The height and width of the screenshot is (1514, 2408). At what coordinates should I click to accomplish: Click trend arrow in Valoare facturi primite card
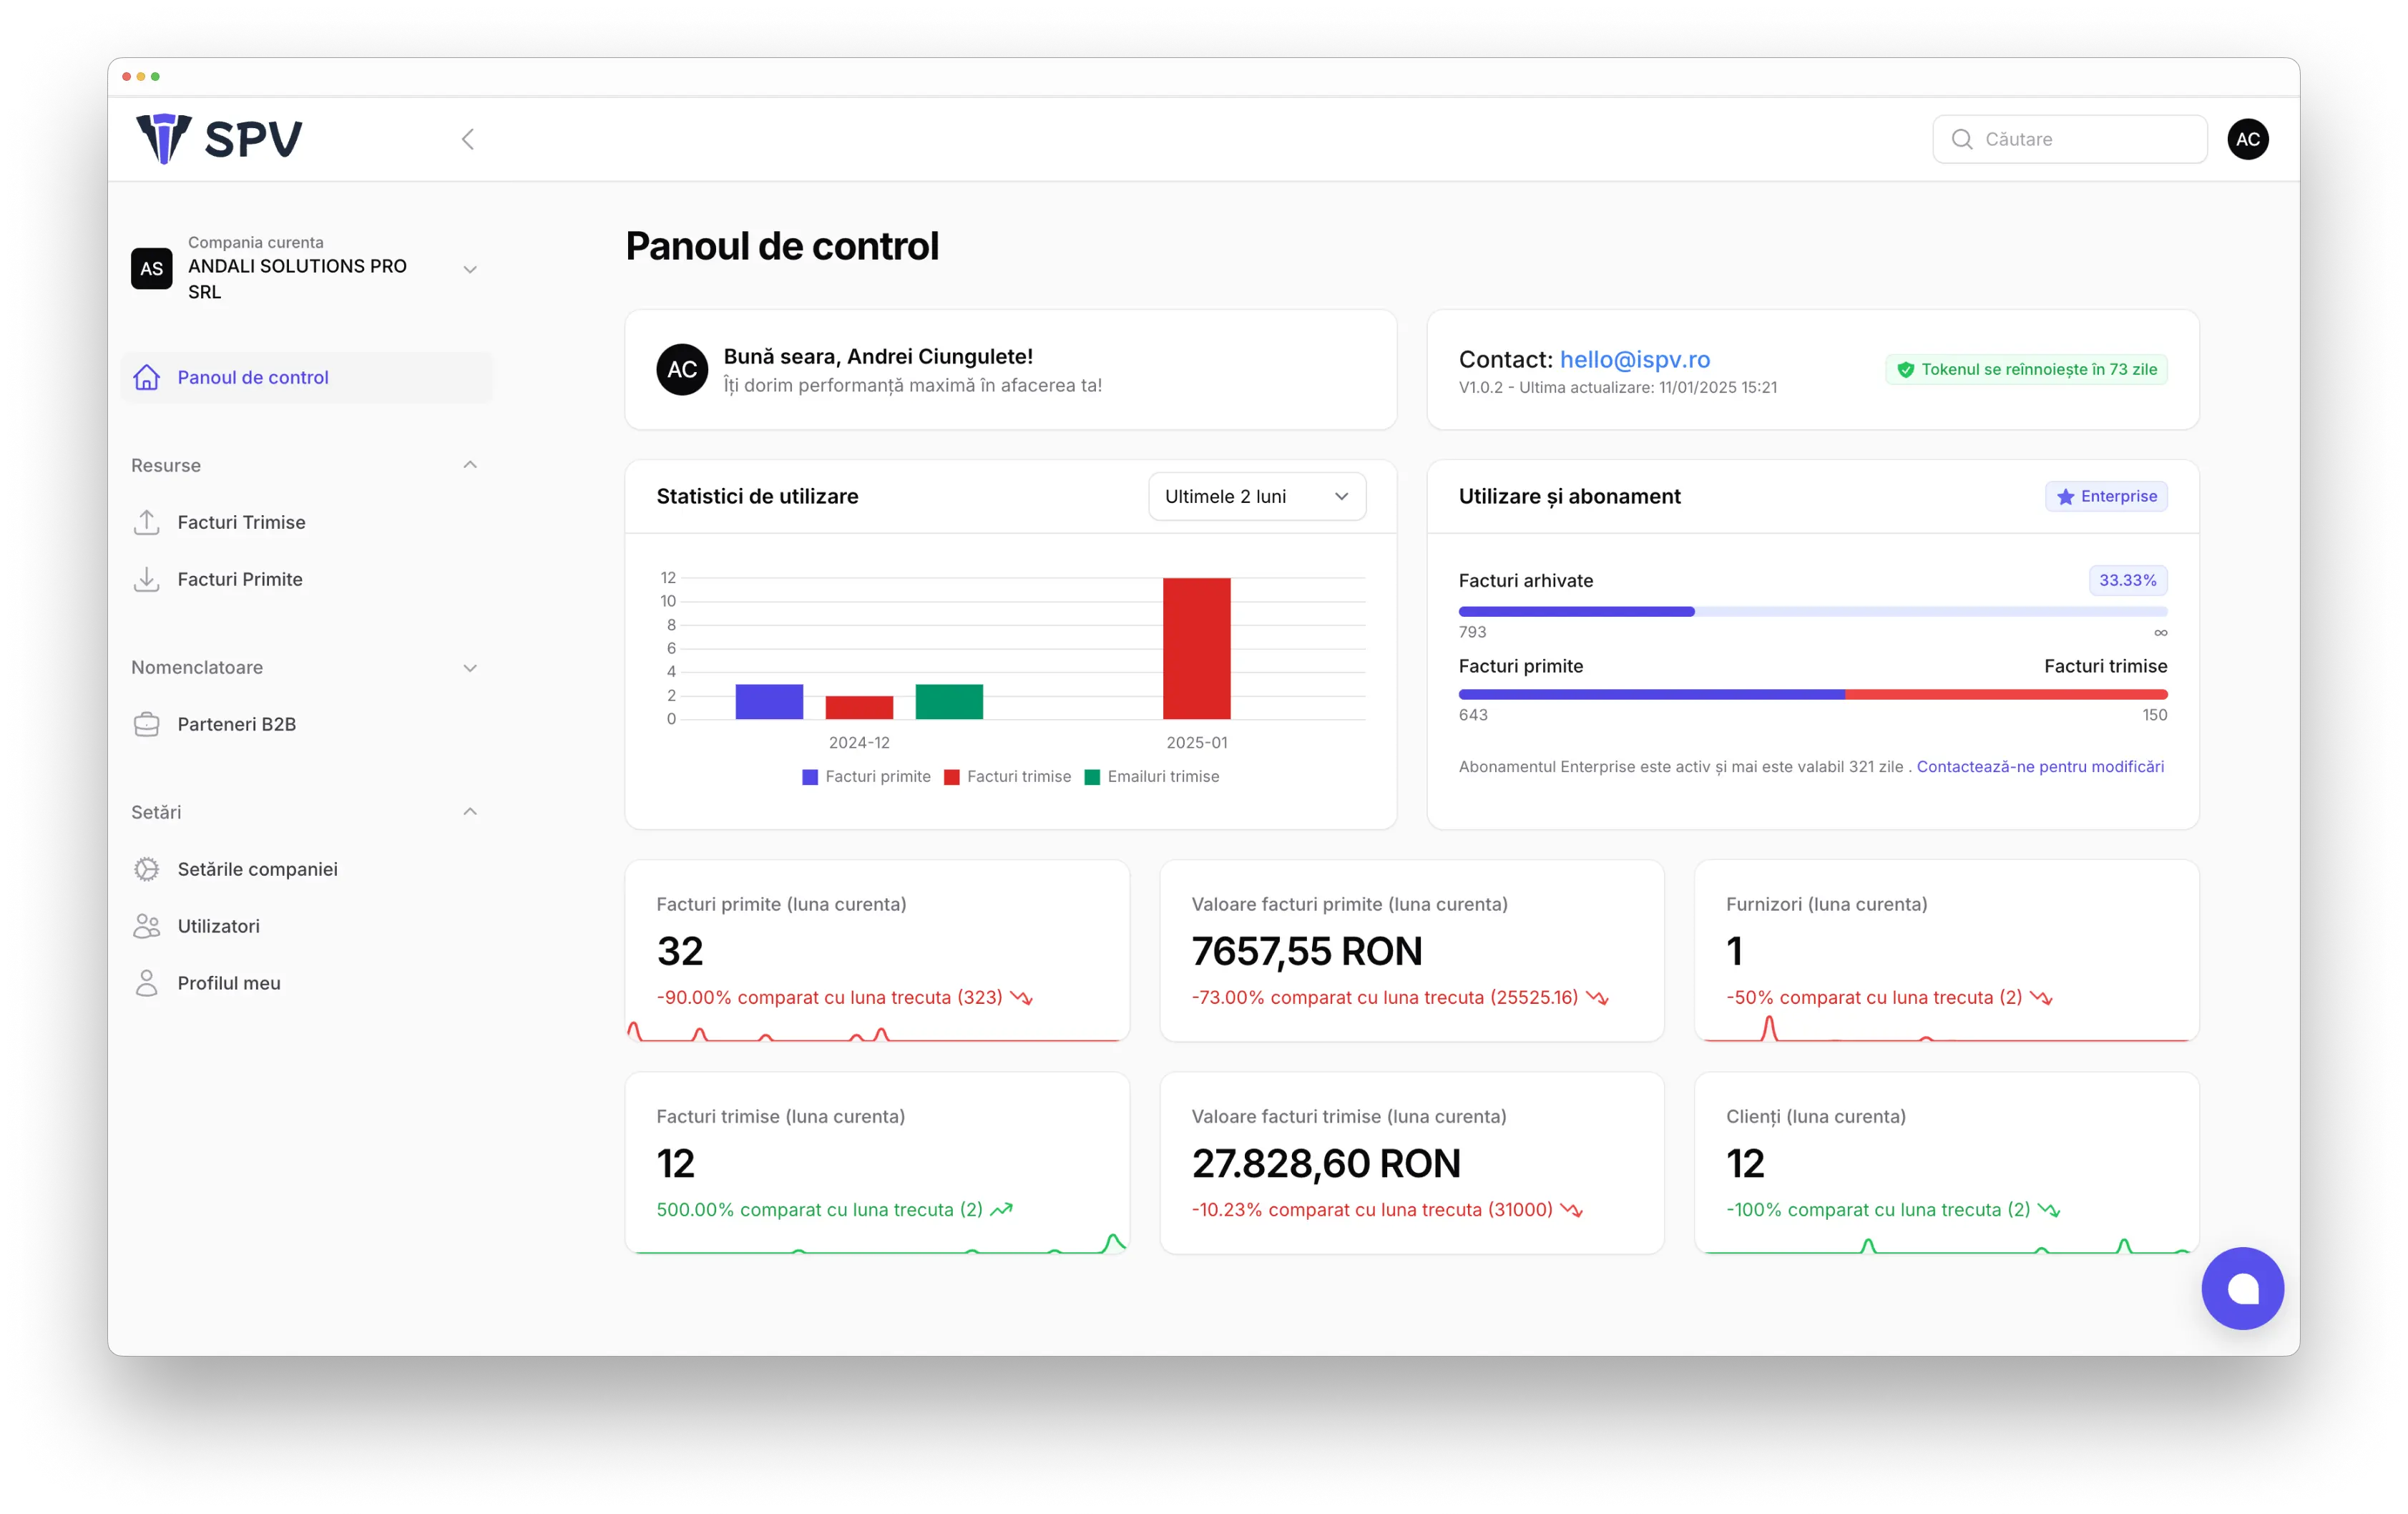[1597, 997]
